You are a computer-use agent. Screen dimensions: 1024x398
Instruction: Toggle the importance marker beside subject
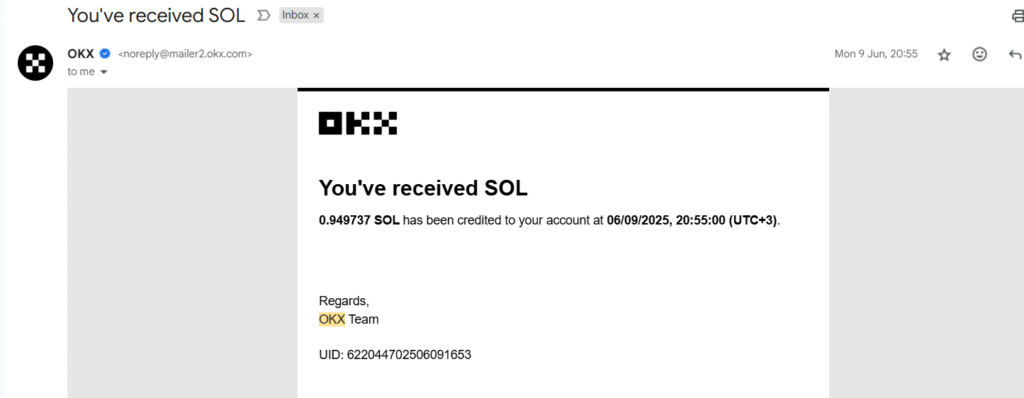[263, 15]
